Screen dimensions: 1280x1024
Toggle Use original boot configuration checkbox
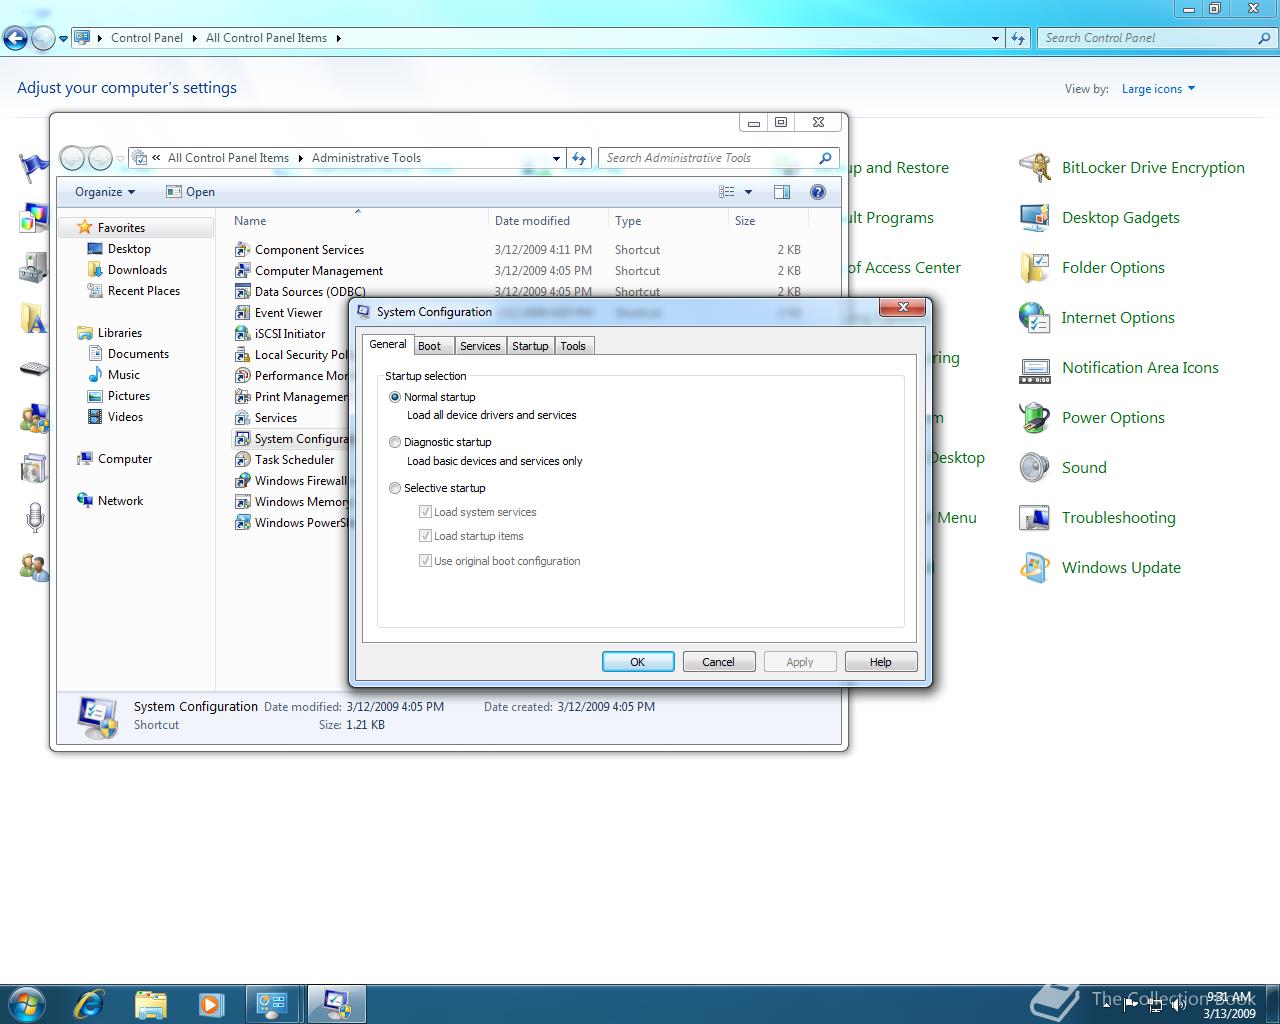425,560
